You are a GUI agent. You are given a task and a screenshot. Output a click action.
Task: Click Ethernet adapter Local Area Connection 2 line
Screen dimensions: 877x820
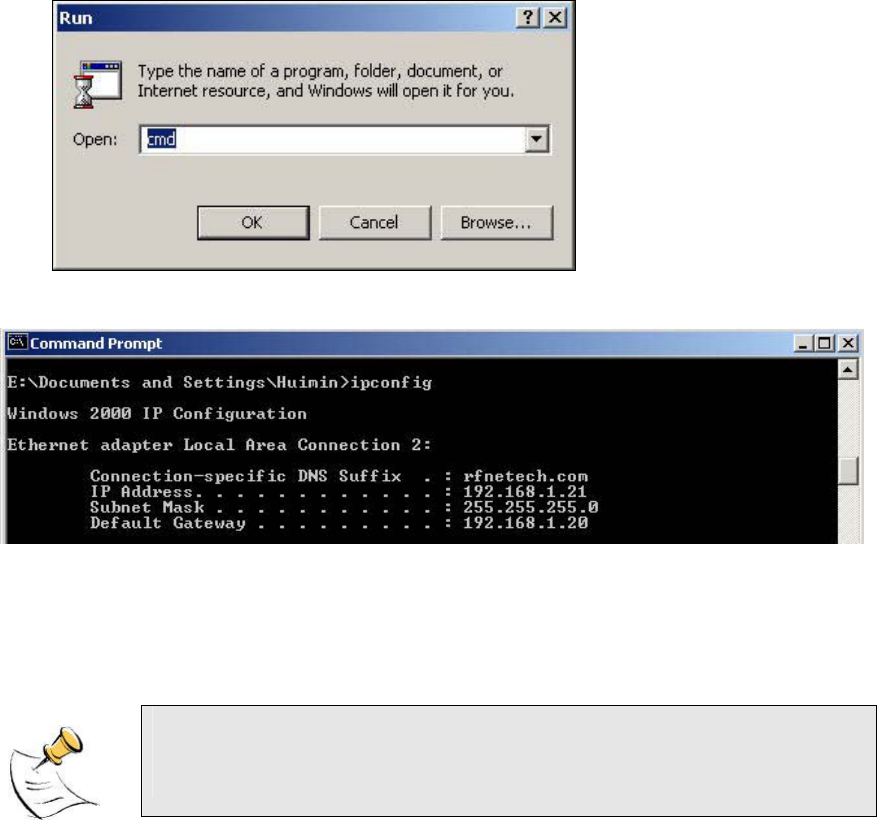[x=219, y=445]
